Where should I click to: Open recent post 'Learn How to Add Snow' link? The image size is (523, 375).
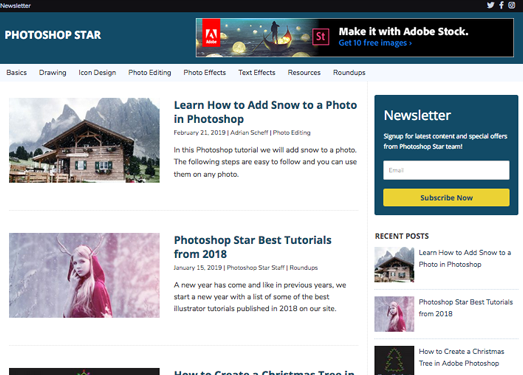point(465,258)
